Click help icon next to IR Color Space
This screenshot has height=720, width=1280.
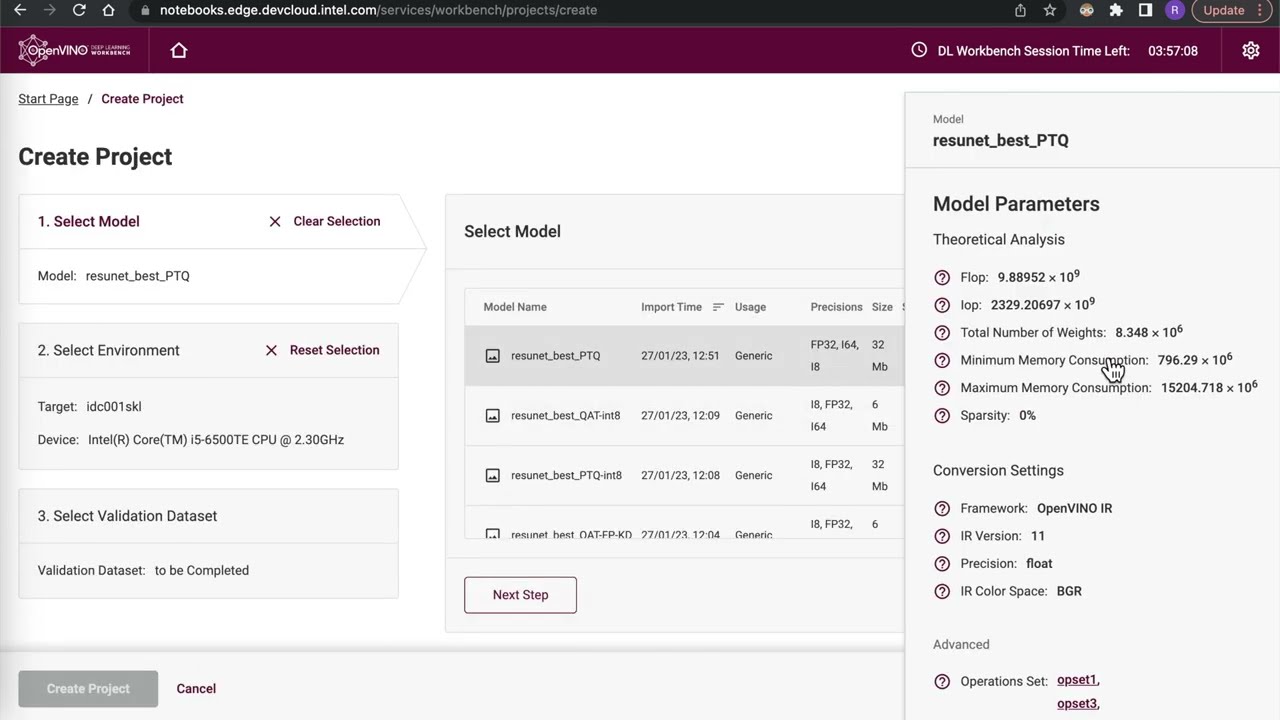coord(942,591)
